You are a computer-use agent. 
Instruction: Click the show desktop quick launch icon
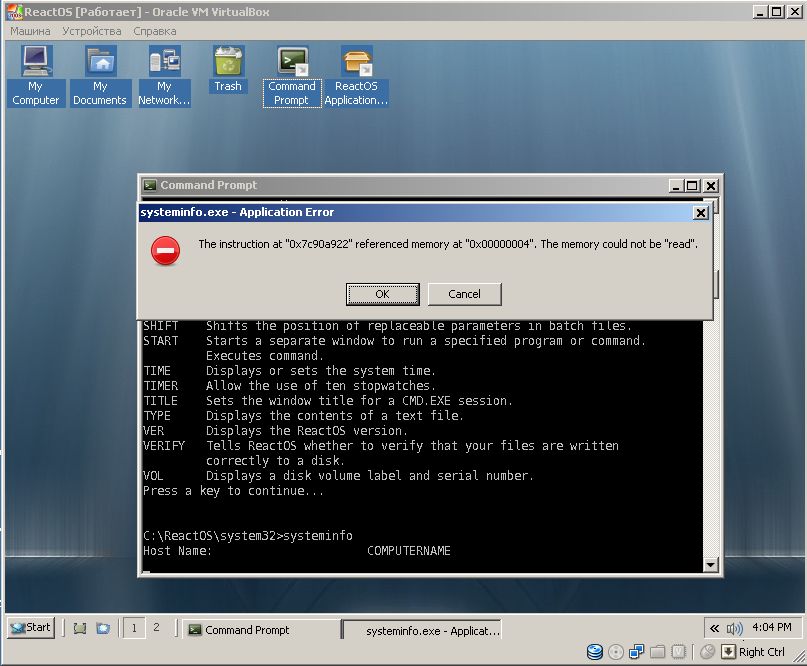tap(80, 628)
